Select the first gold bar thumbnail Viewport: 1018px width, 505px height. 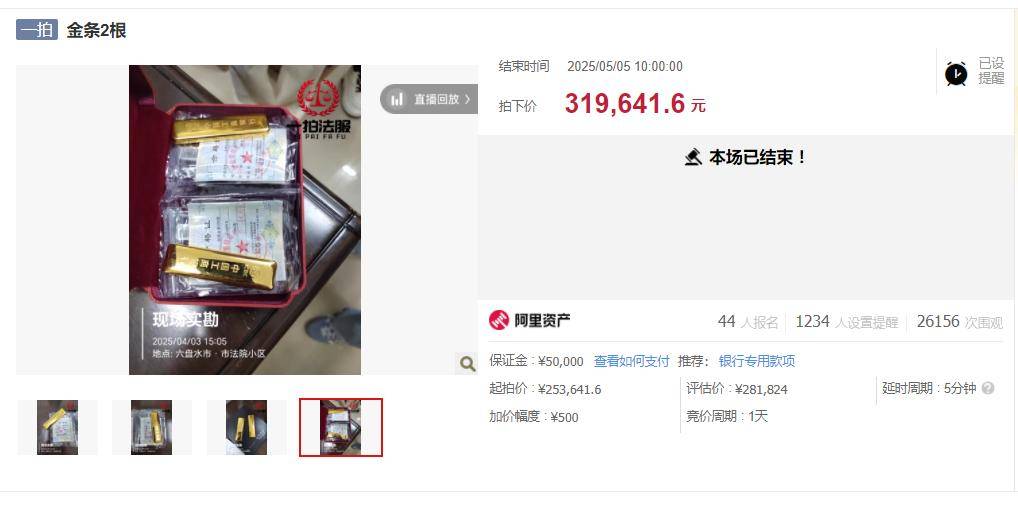point(57,427)
